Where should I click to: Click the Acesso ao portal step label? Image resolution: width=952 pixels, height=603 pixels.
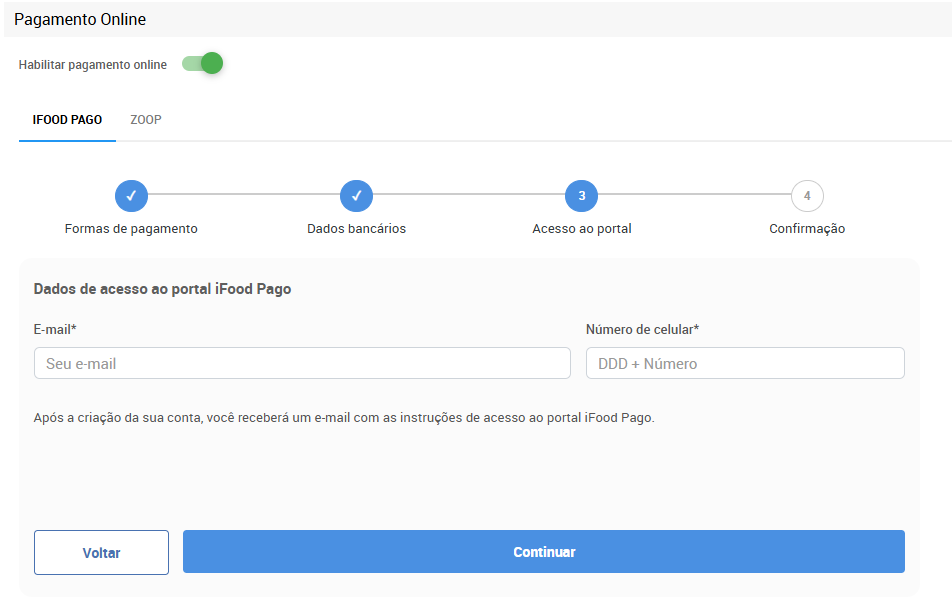(582, 229)
